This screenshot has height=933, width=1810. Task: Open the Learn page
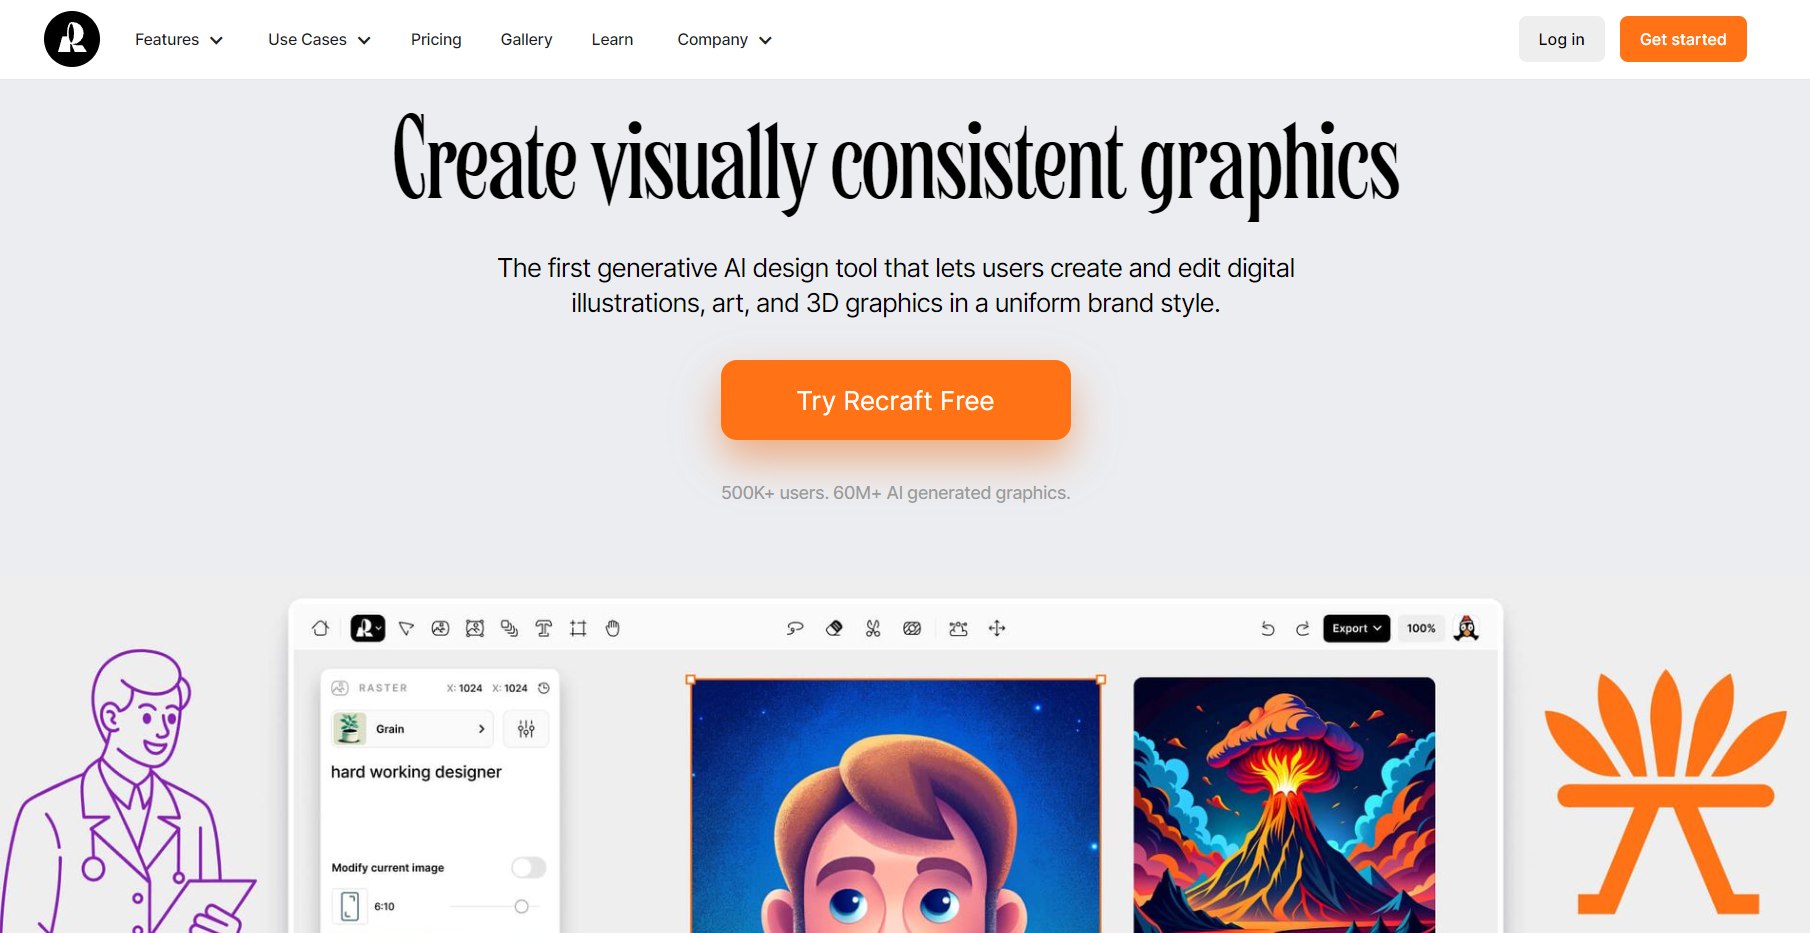[612, 40]
